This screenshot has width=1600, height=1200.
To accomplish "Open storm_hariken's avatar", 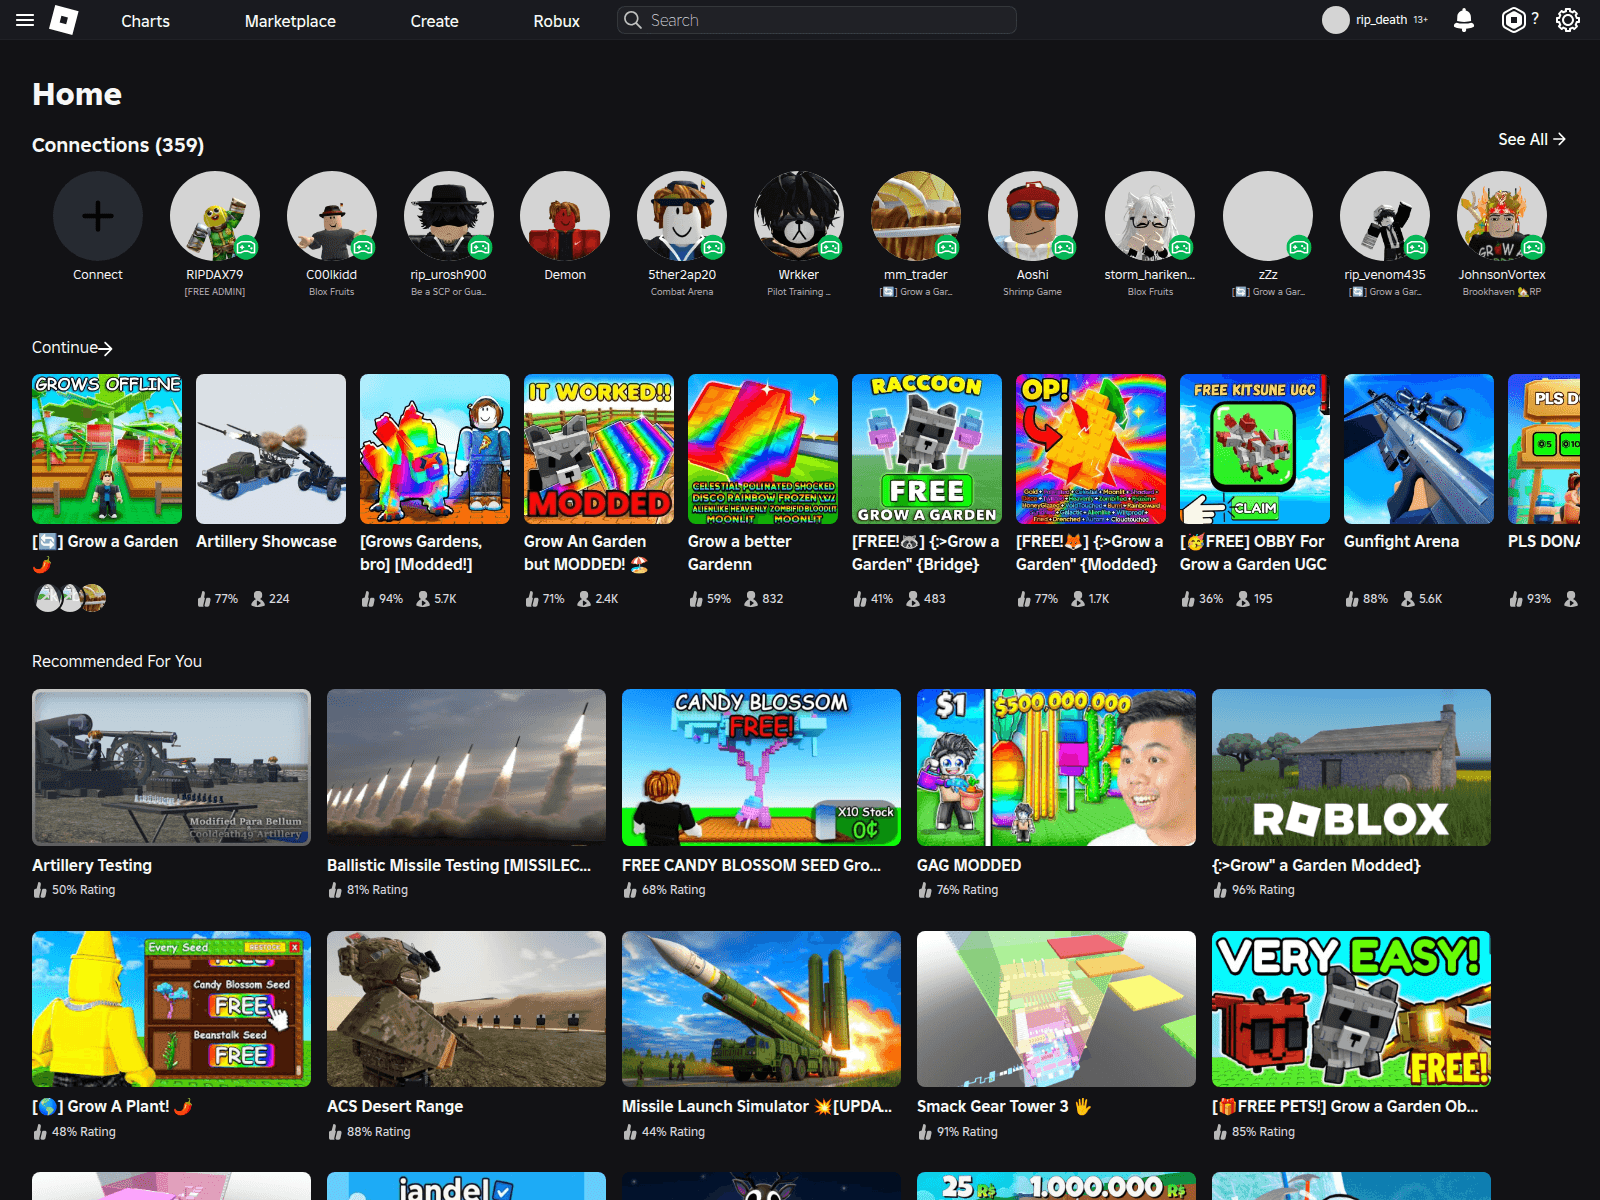I will point(1150,216).
